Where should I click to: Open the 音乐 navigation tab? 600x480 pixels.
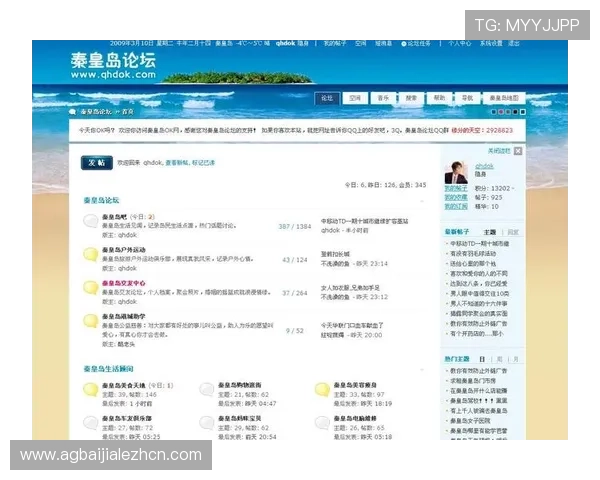[x=383, y=98]
